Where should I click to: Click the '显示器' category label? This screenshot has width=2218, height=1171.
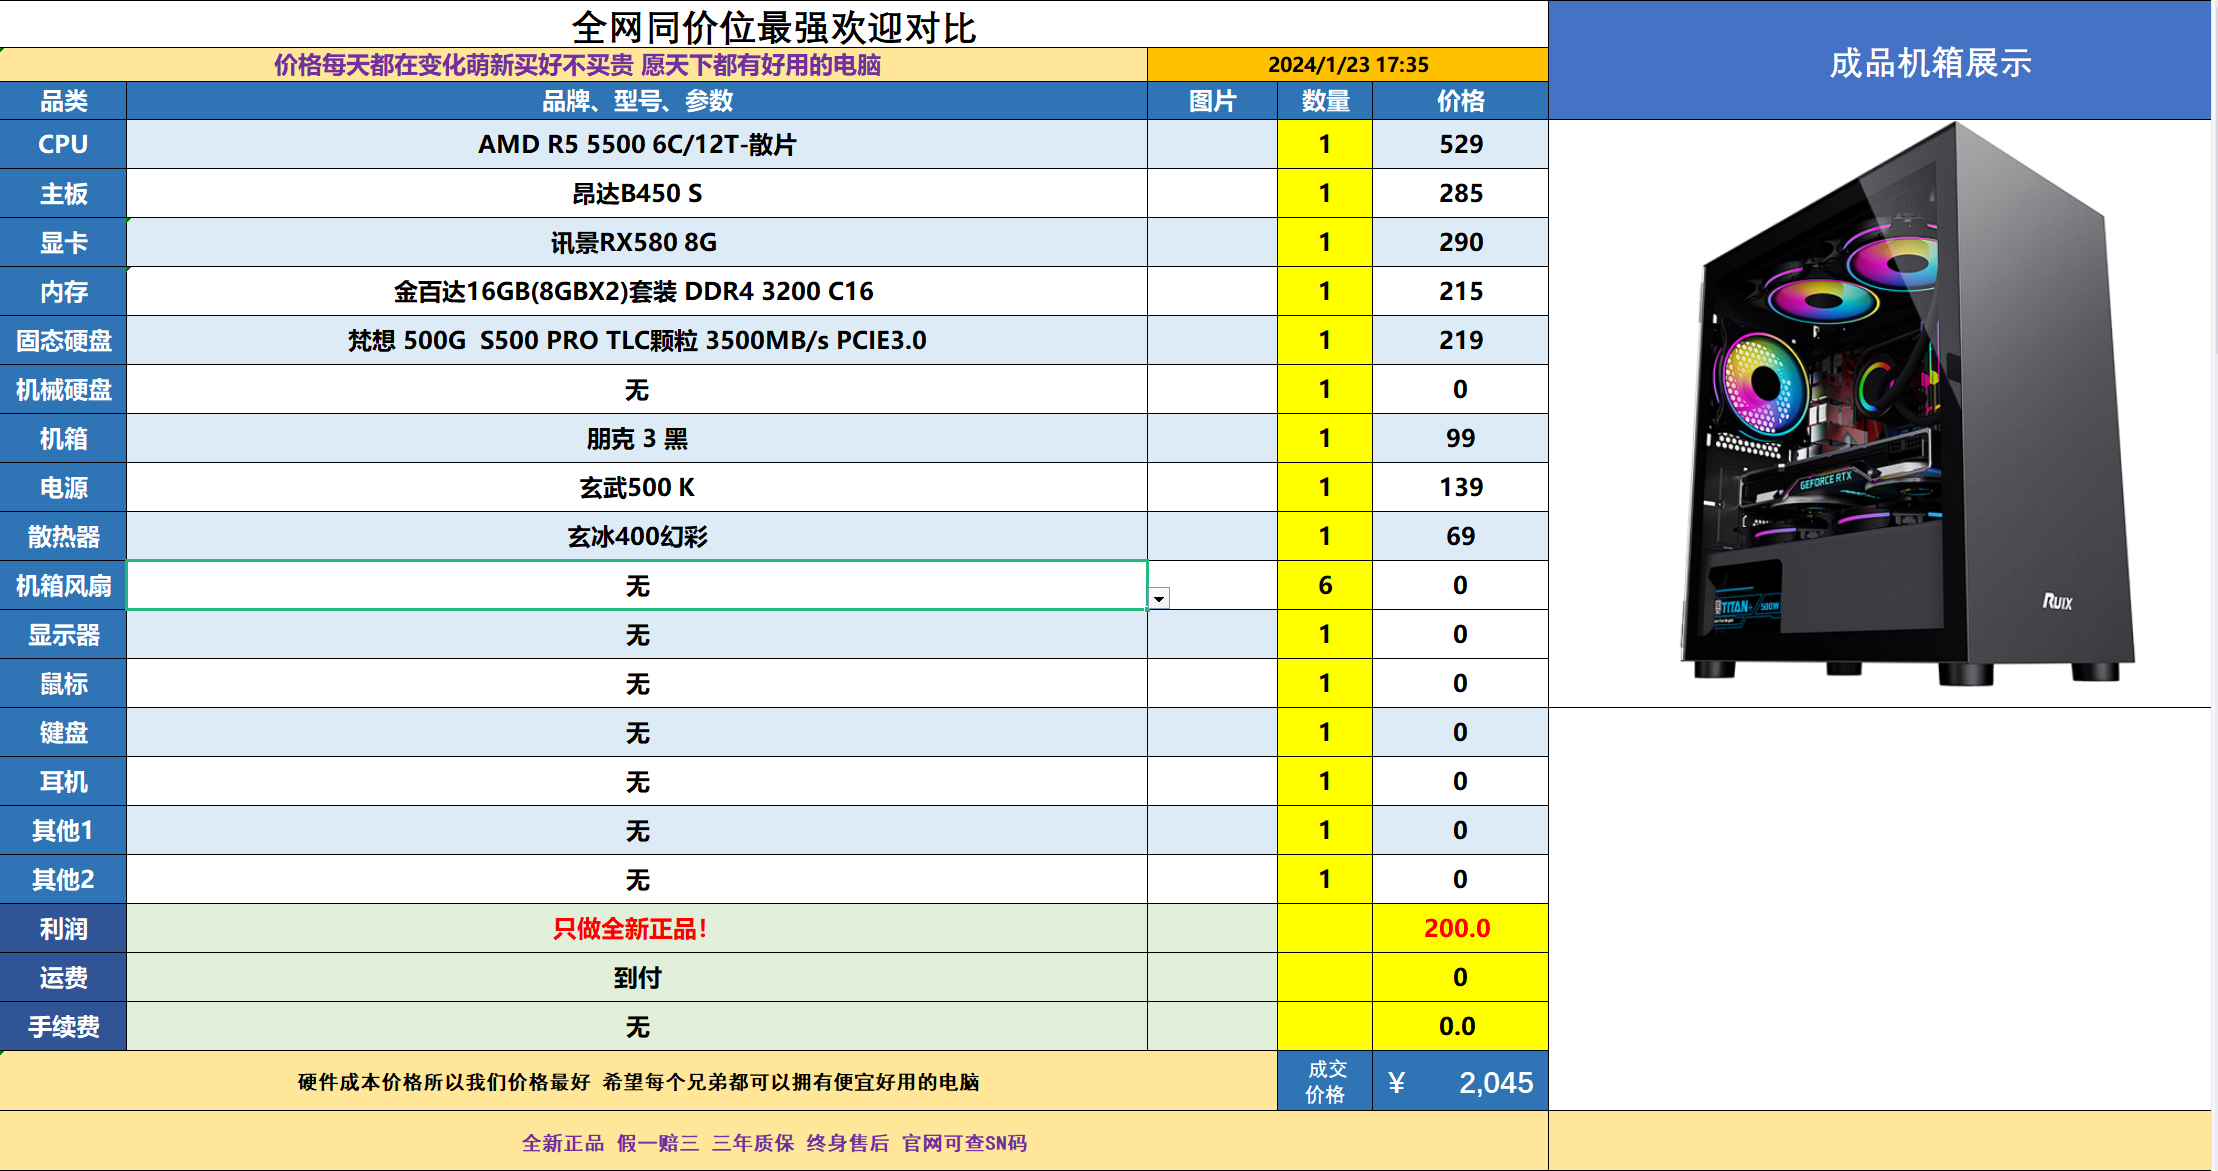pyautogui.click(x=63, y=634)
